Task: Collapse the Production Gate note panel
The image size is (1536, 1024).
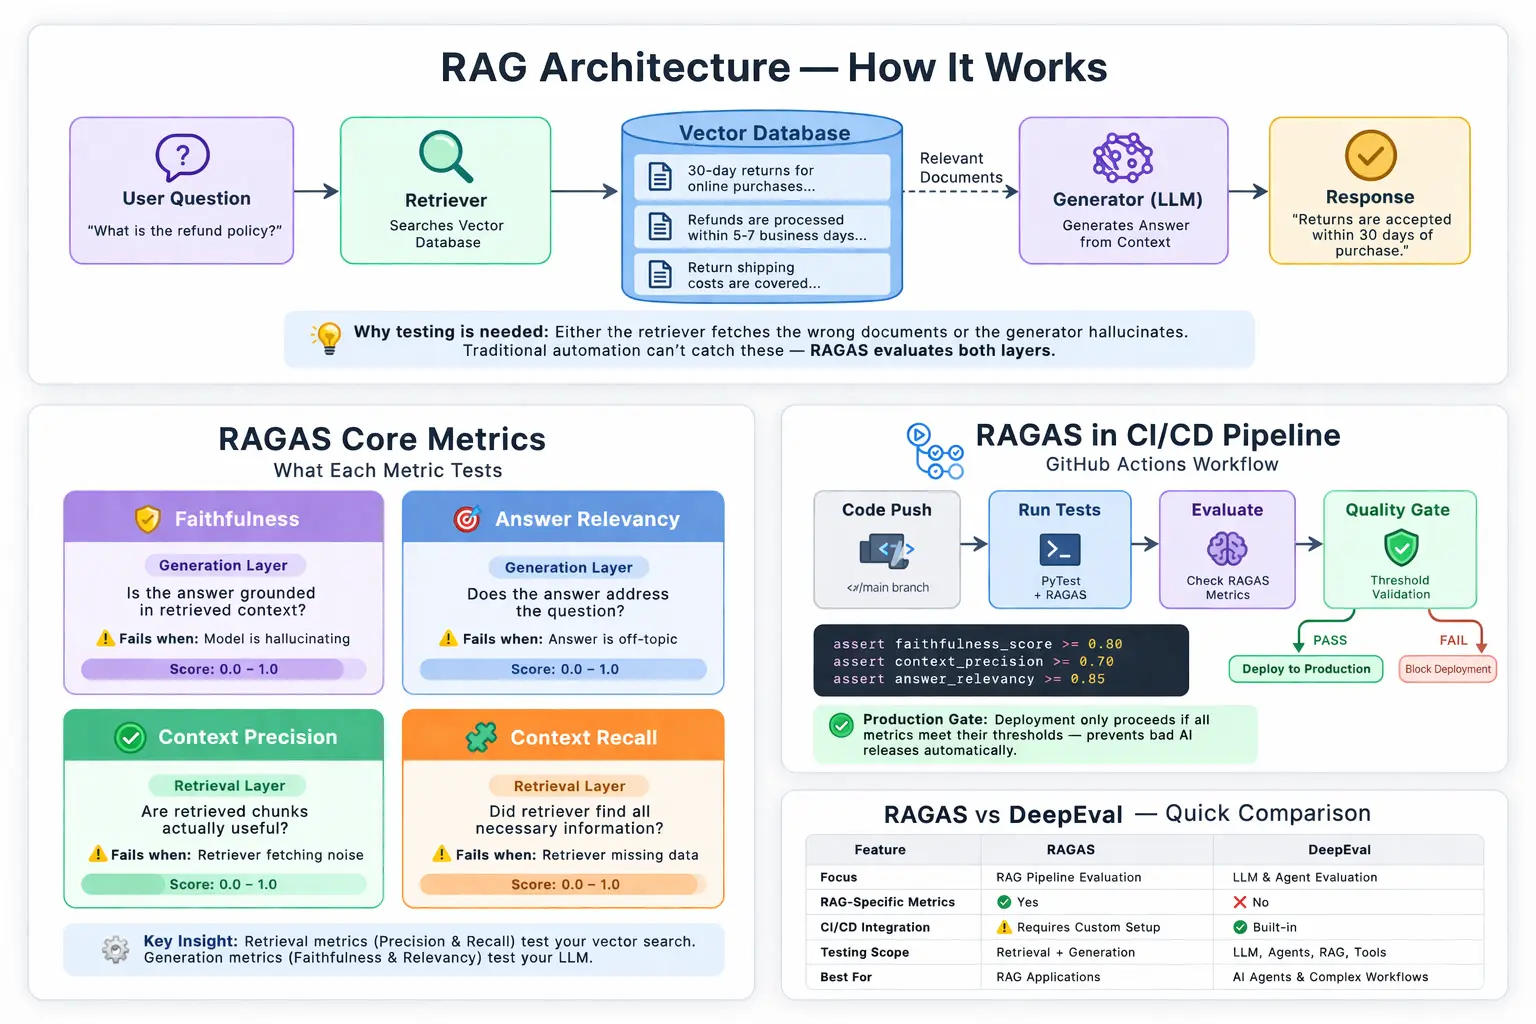Action: click(1034, 733)
